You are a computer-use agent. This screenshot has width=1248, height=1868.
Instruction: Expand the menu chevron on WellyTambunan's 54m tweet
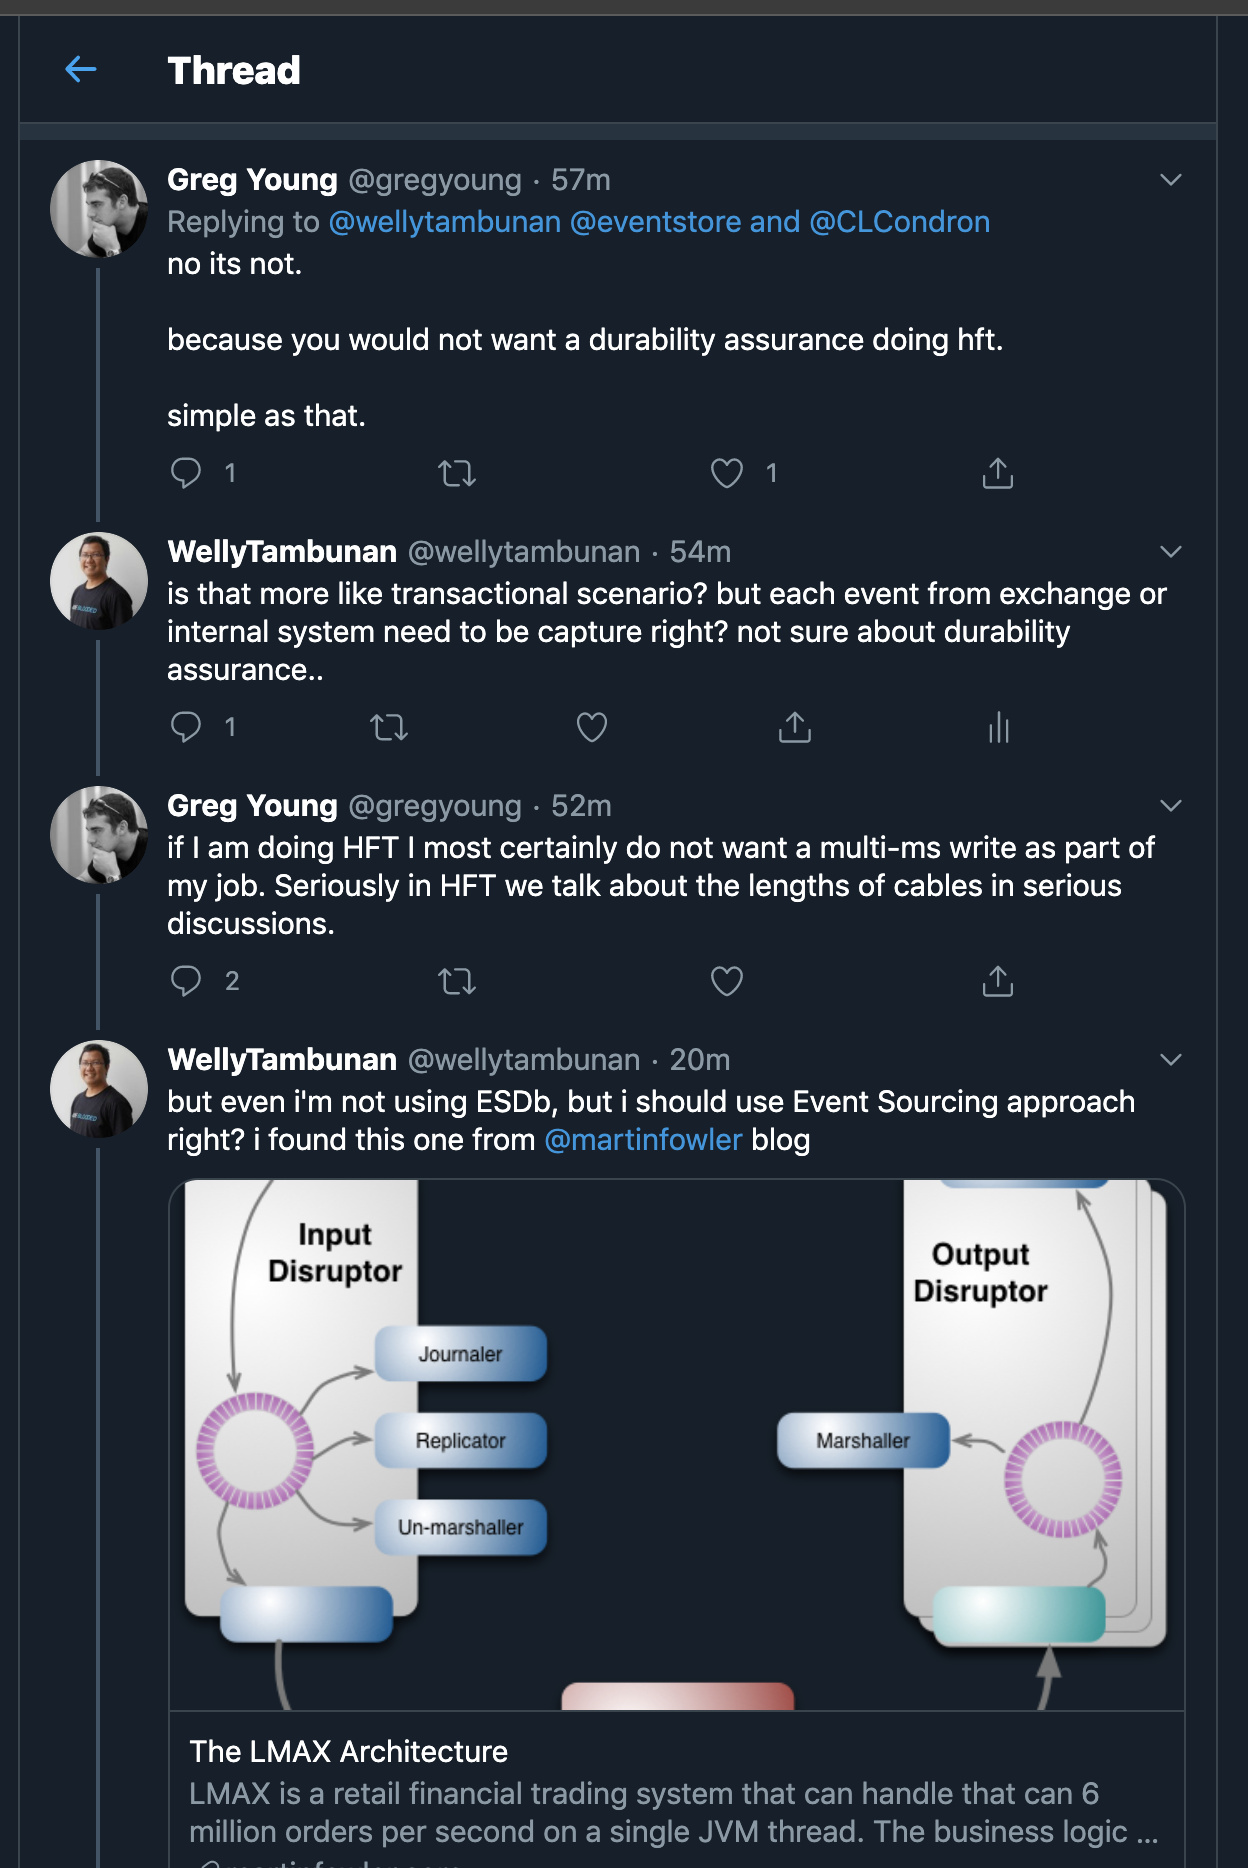[x=1171, y=552]
